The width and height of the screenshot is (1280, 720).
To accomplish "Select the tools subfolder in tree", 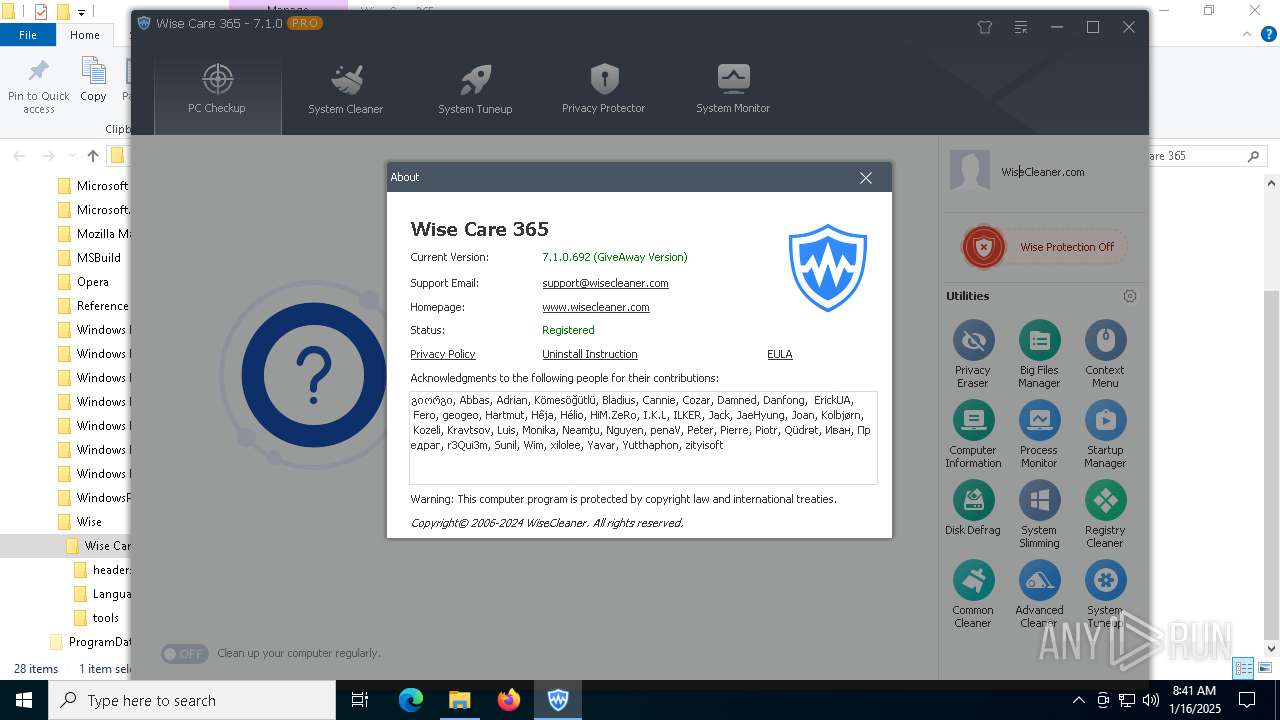I will (105, 618).
